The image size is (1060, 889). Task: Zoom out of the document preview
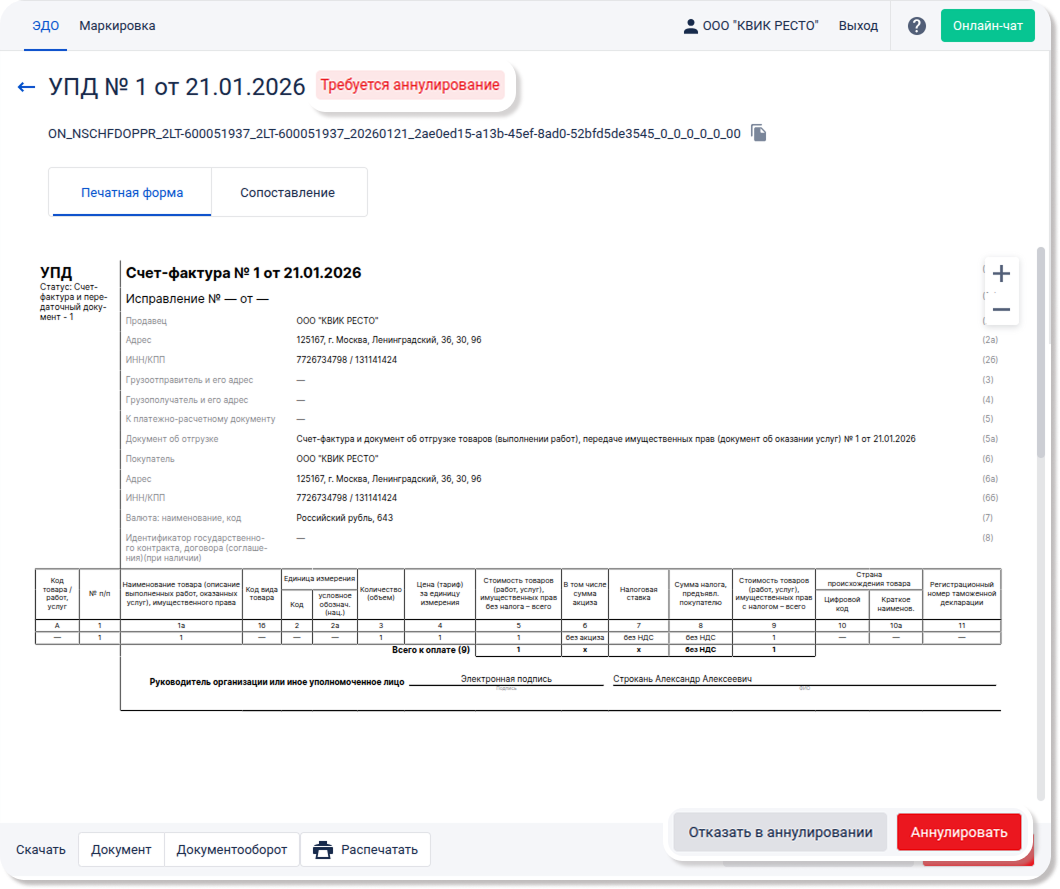coord(1001,310)
